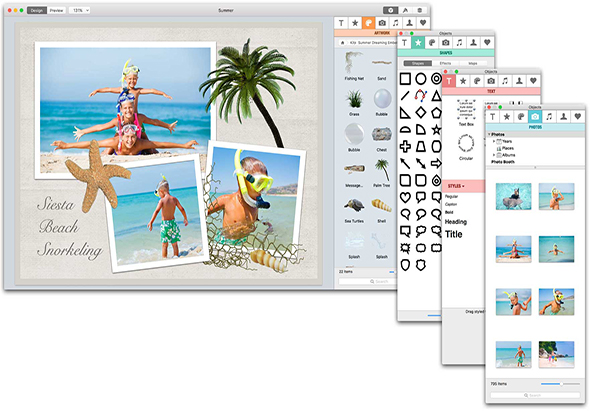Switch to Effects segment in Shapes window

[445, 63]
